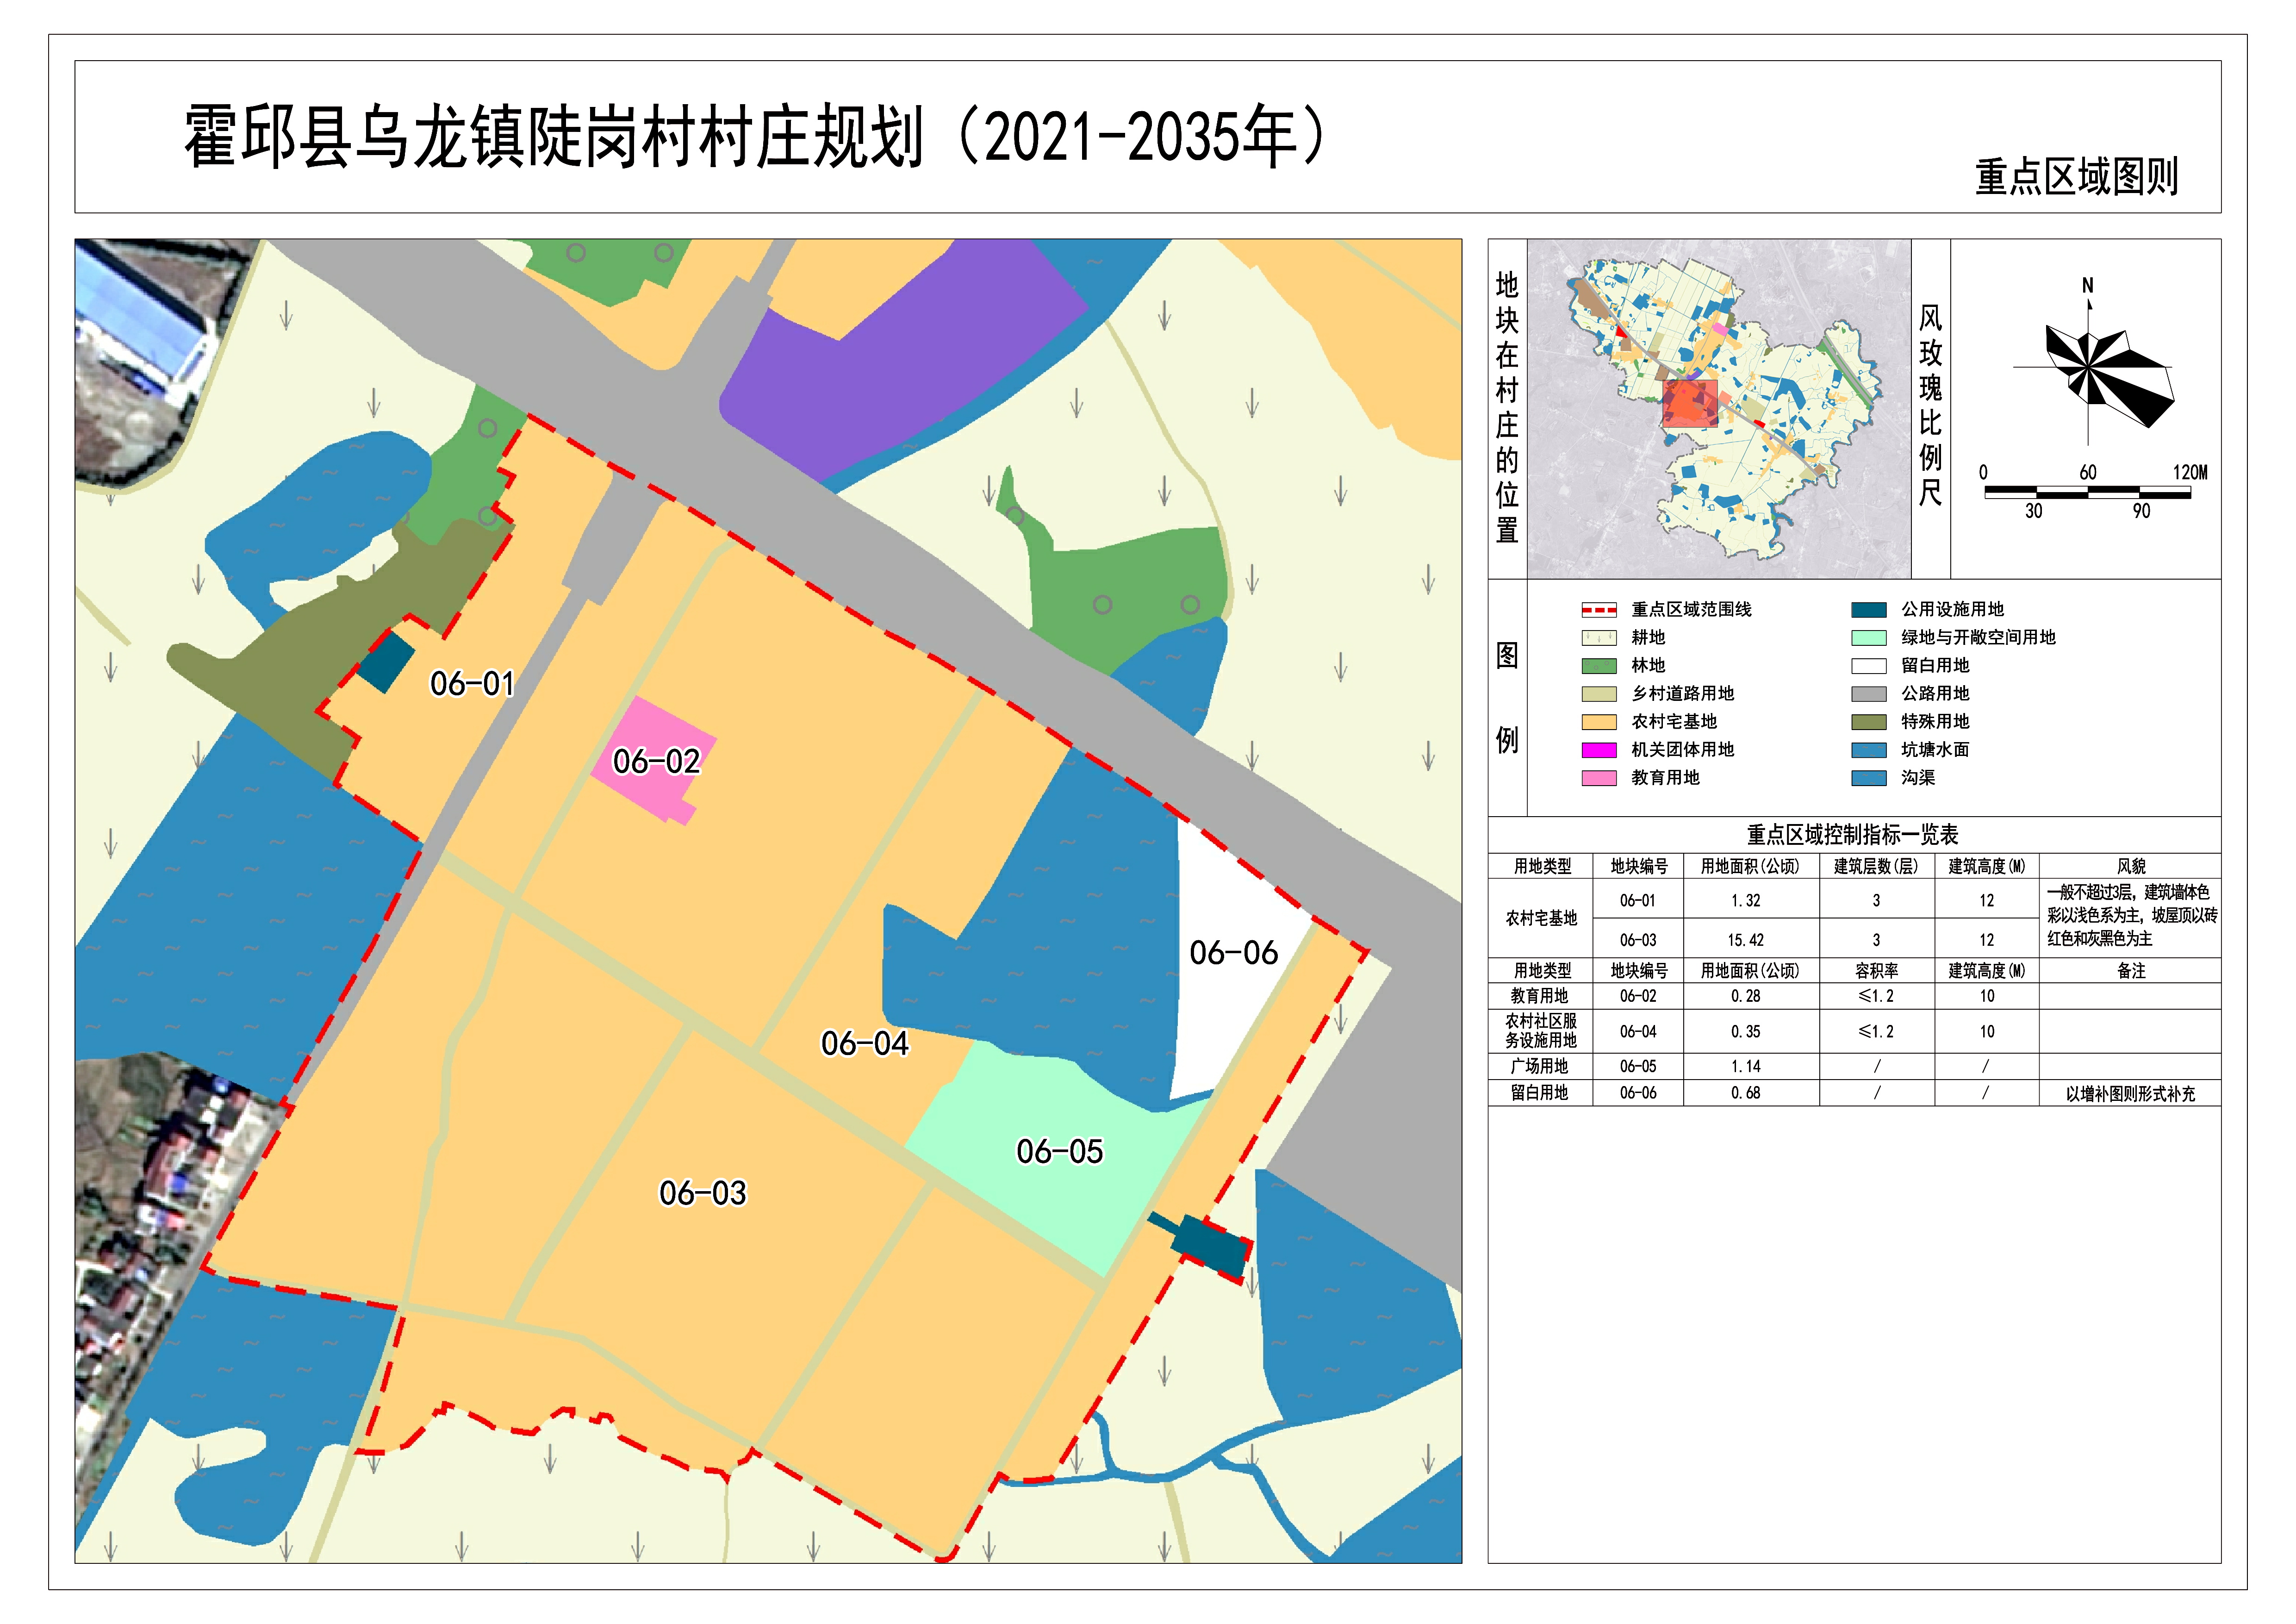The image size is (2296, 1624).
Task: Click the 坑塘水面 blue legend swatch
Action: point(1868,750)
